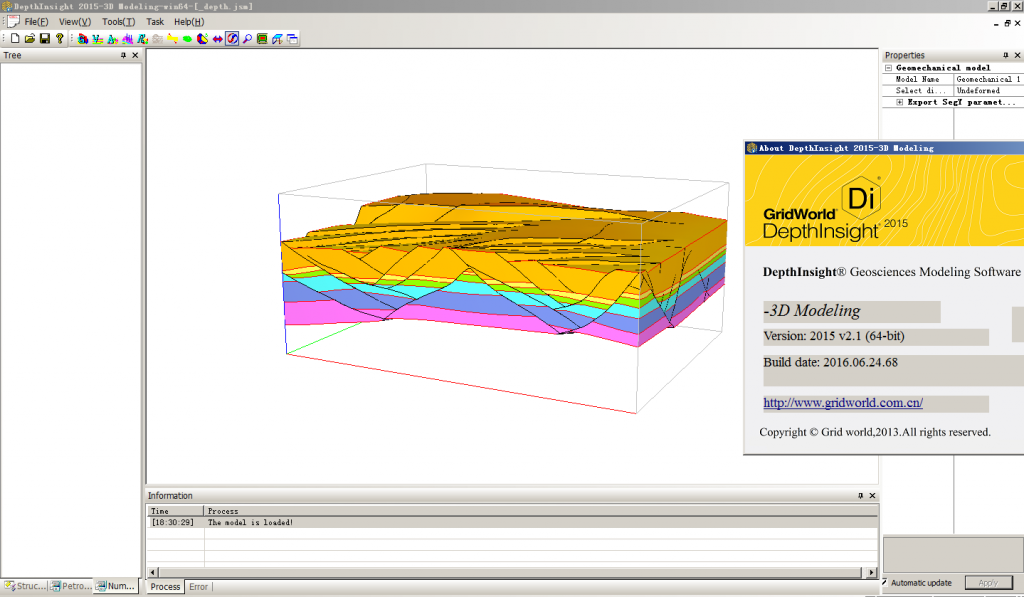
Task: Click the 'Build date: 2016.06.24.68' text
Action: (831, 363)
